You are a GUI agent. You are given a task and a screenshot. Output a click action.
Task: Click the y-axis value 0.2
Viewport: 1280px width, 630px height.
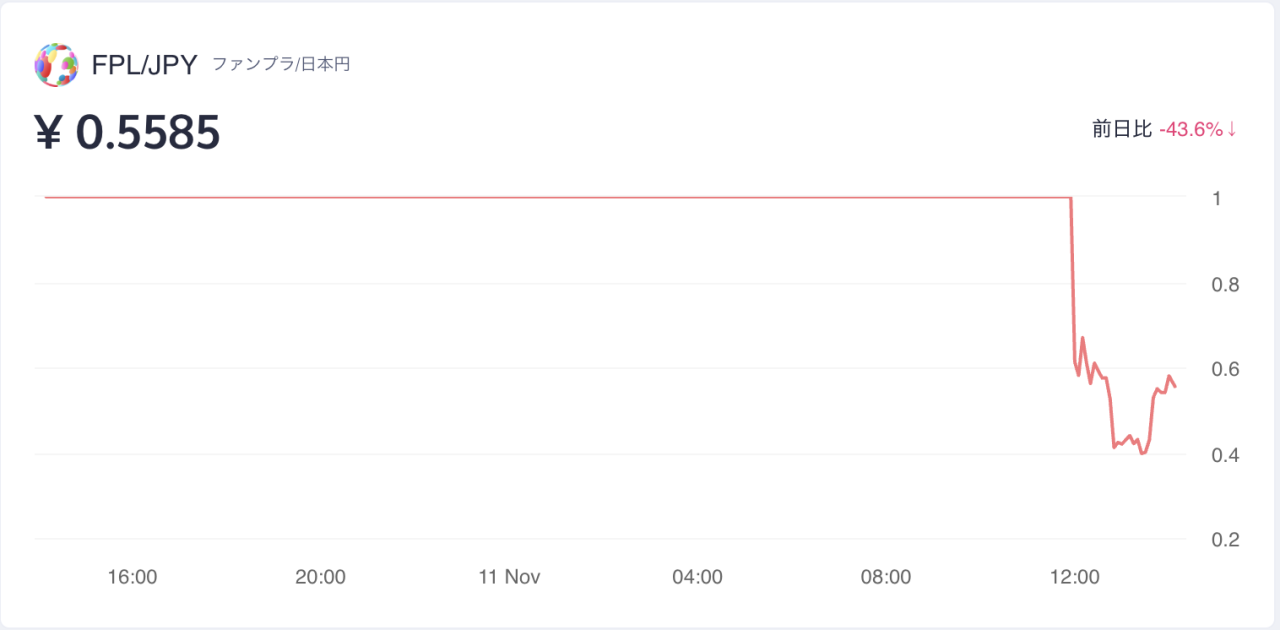tap(1226, 540)
